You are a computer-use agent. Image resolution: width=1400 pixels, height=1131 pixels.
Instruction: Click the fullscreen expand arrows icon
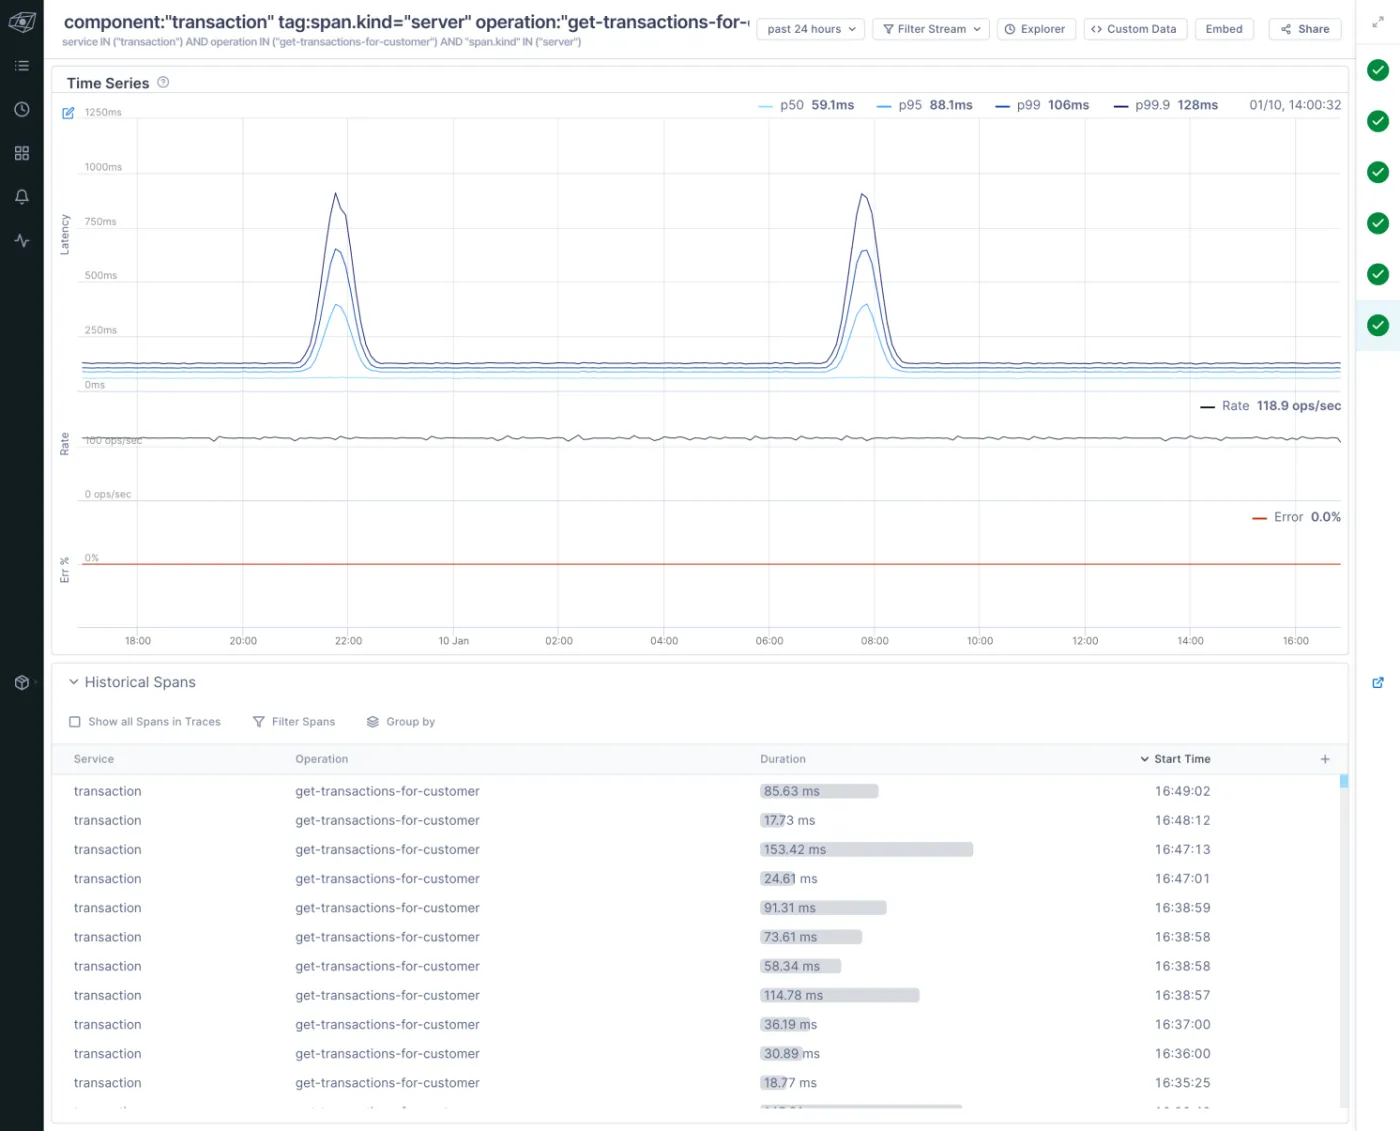[1378, 22]
